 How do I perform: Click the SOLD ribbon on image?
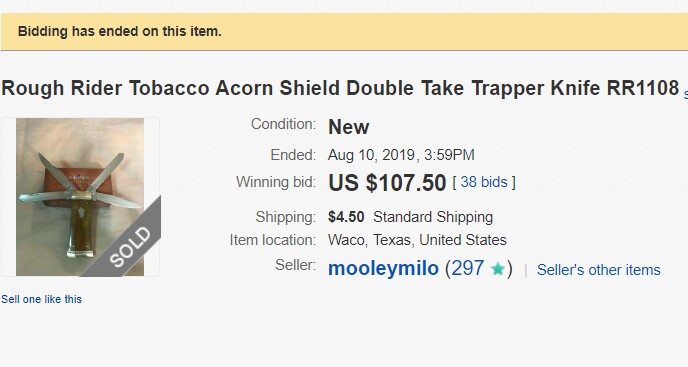129,247
